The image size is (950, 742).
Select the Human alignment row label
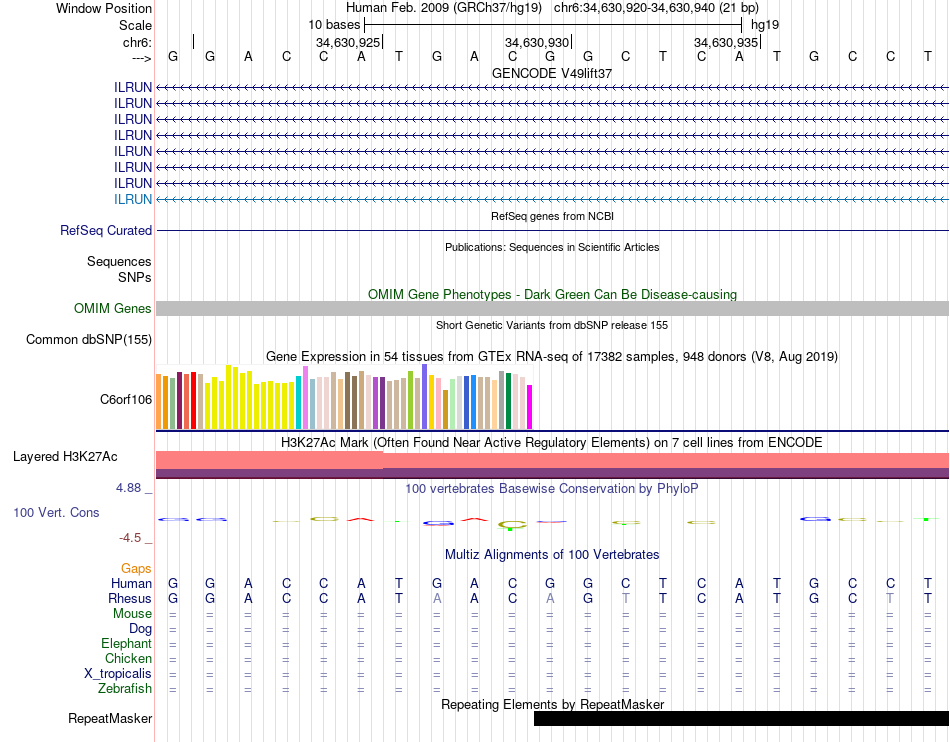click(131, 583)
